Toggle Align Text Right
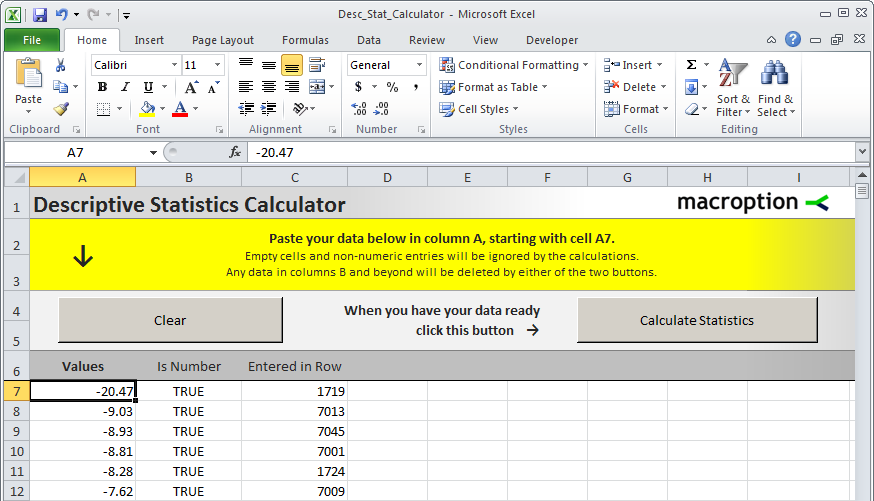Image resolution: width=874 pixels, height=501 pixels. click(x=292, y=87)
